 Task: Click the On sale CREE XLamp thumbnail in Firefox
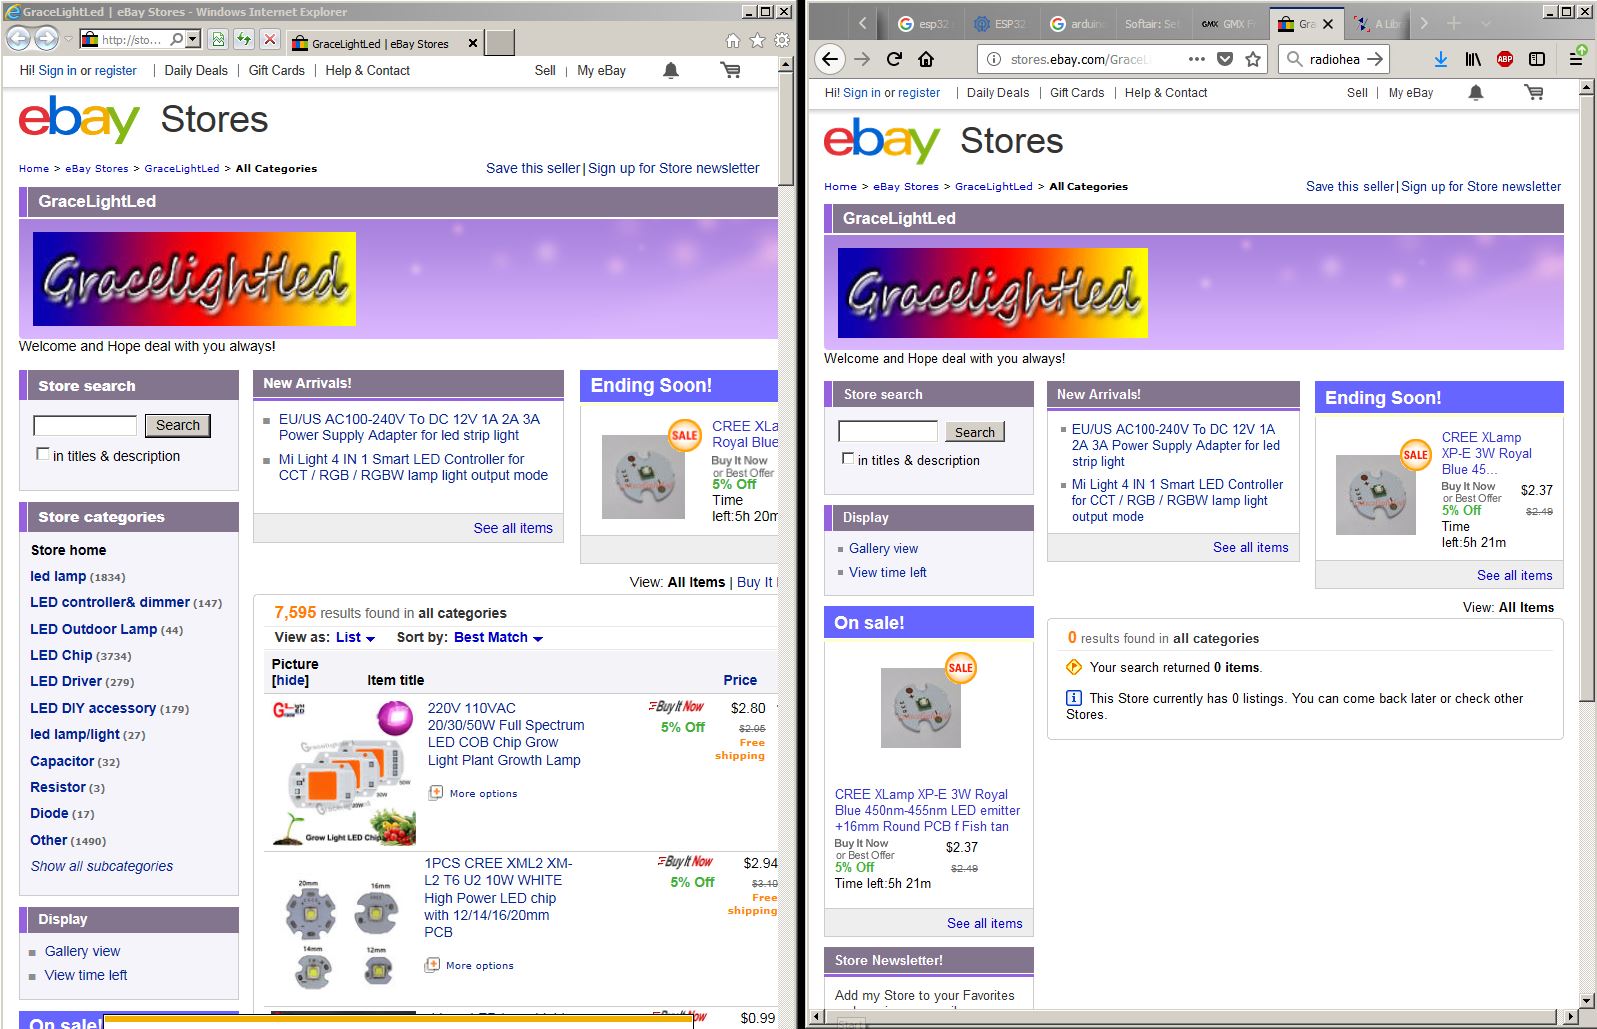pyautogui.click(x=921, y=708)
